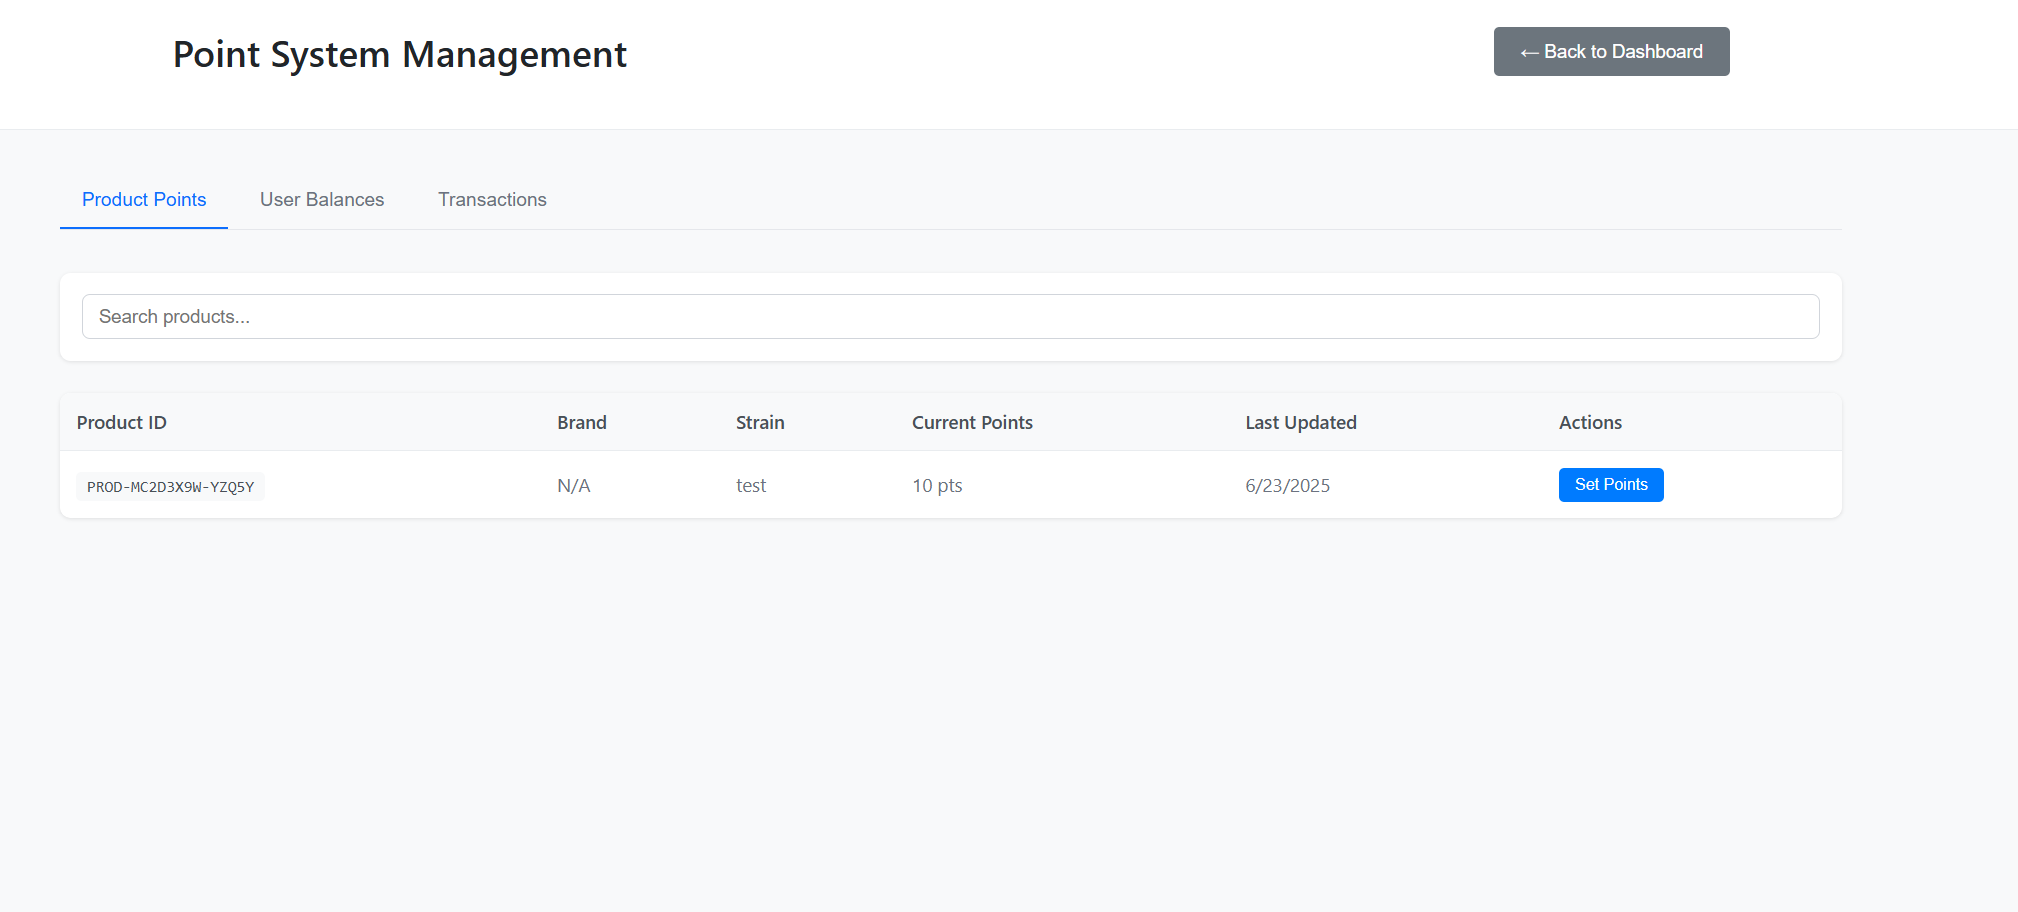
Task: Click the Current Points column header
Action: pos(972,423)
